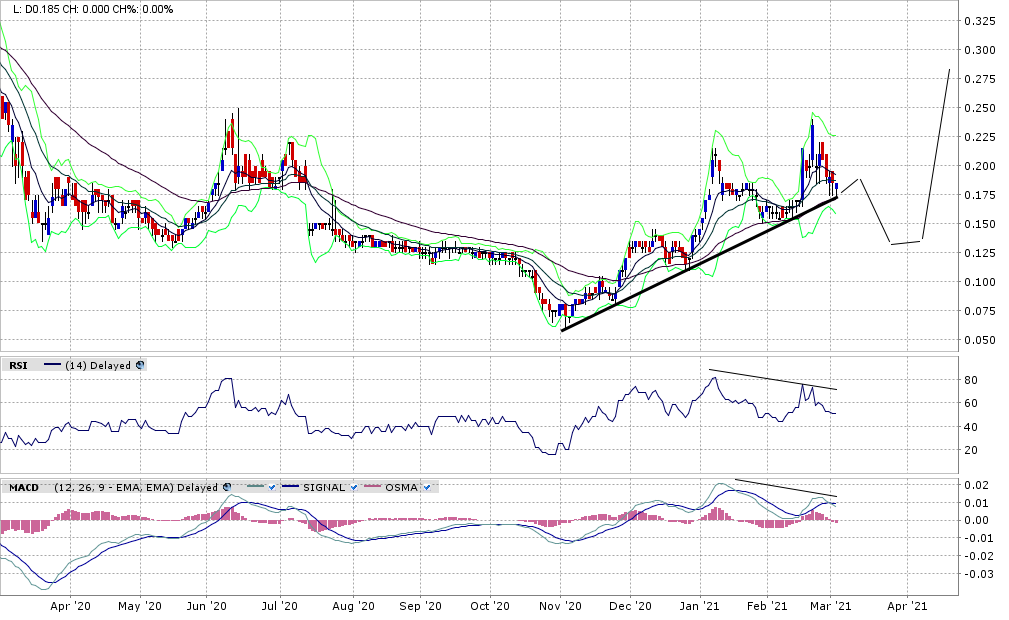Click the teal MACD line color swatch
This screenshot has height=620, width=1009.
(254, 487)
